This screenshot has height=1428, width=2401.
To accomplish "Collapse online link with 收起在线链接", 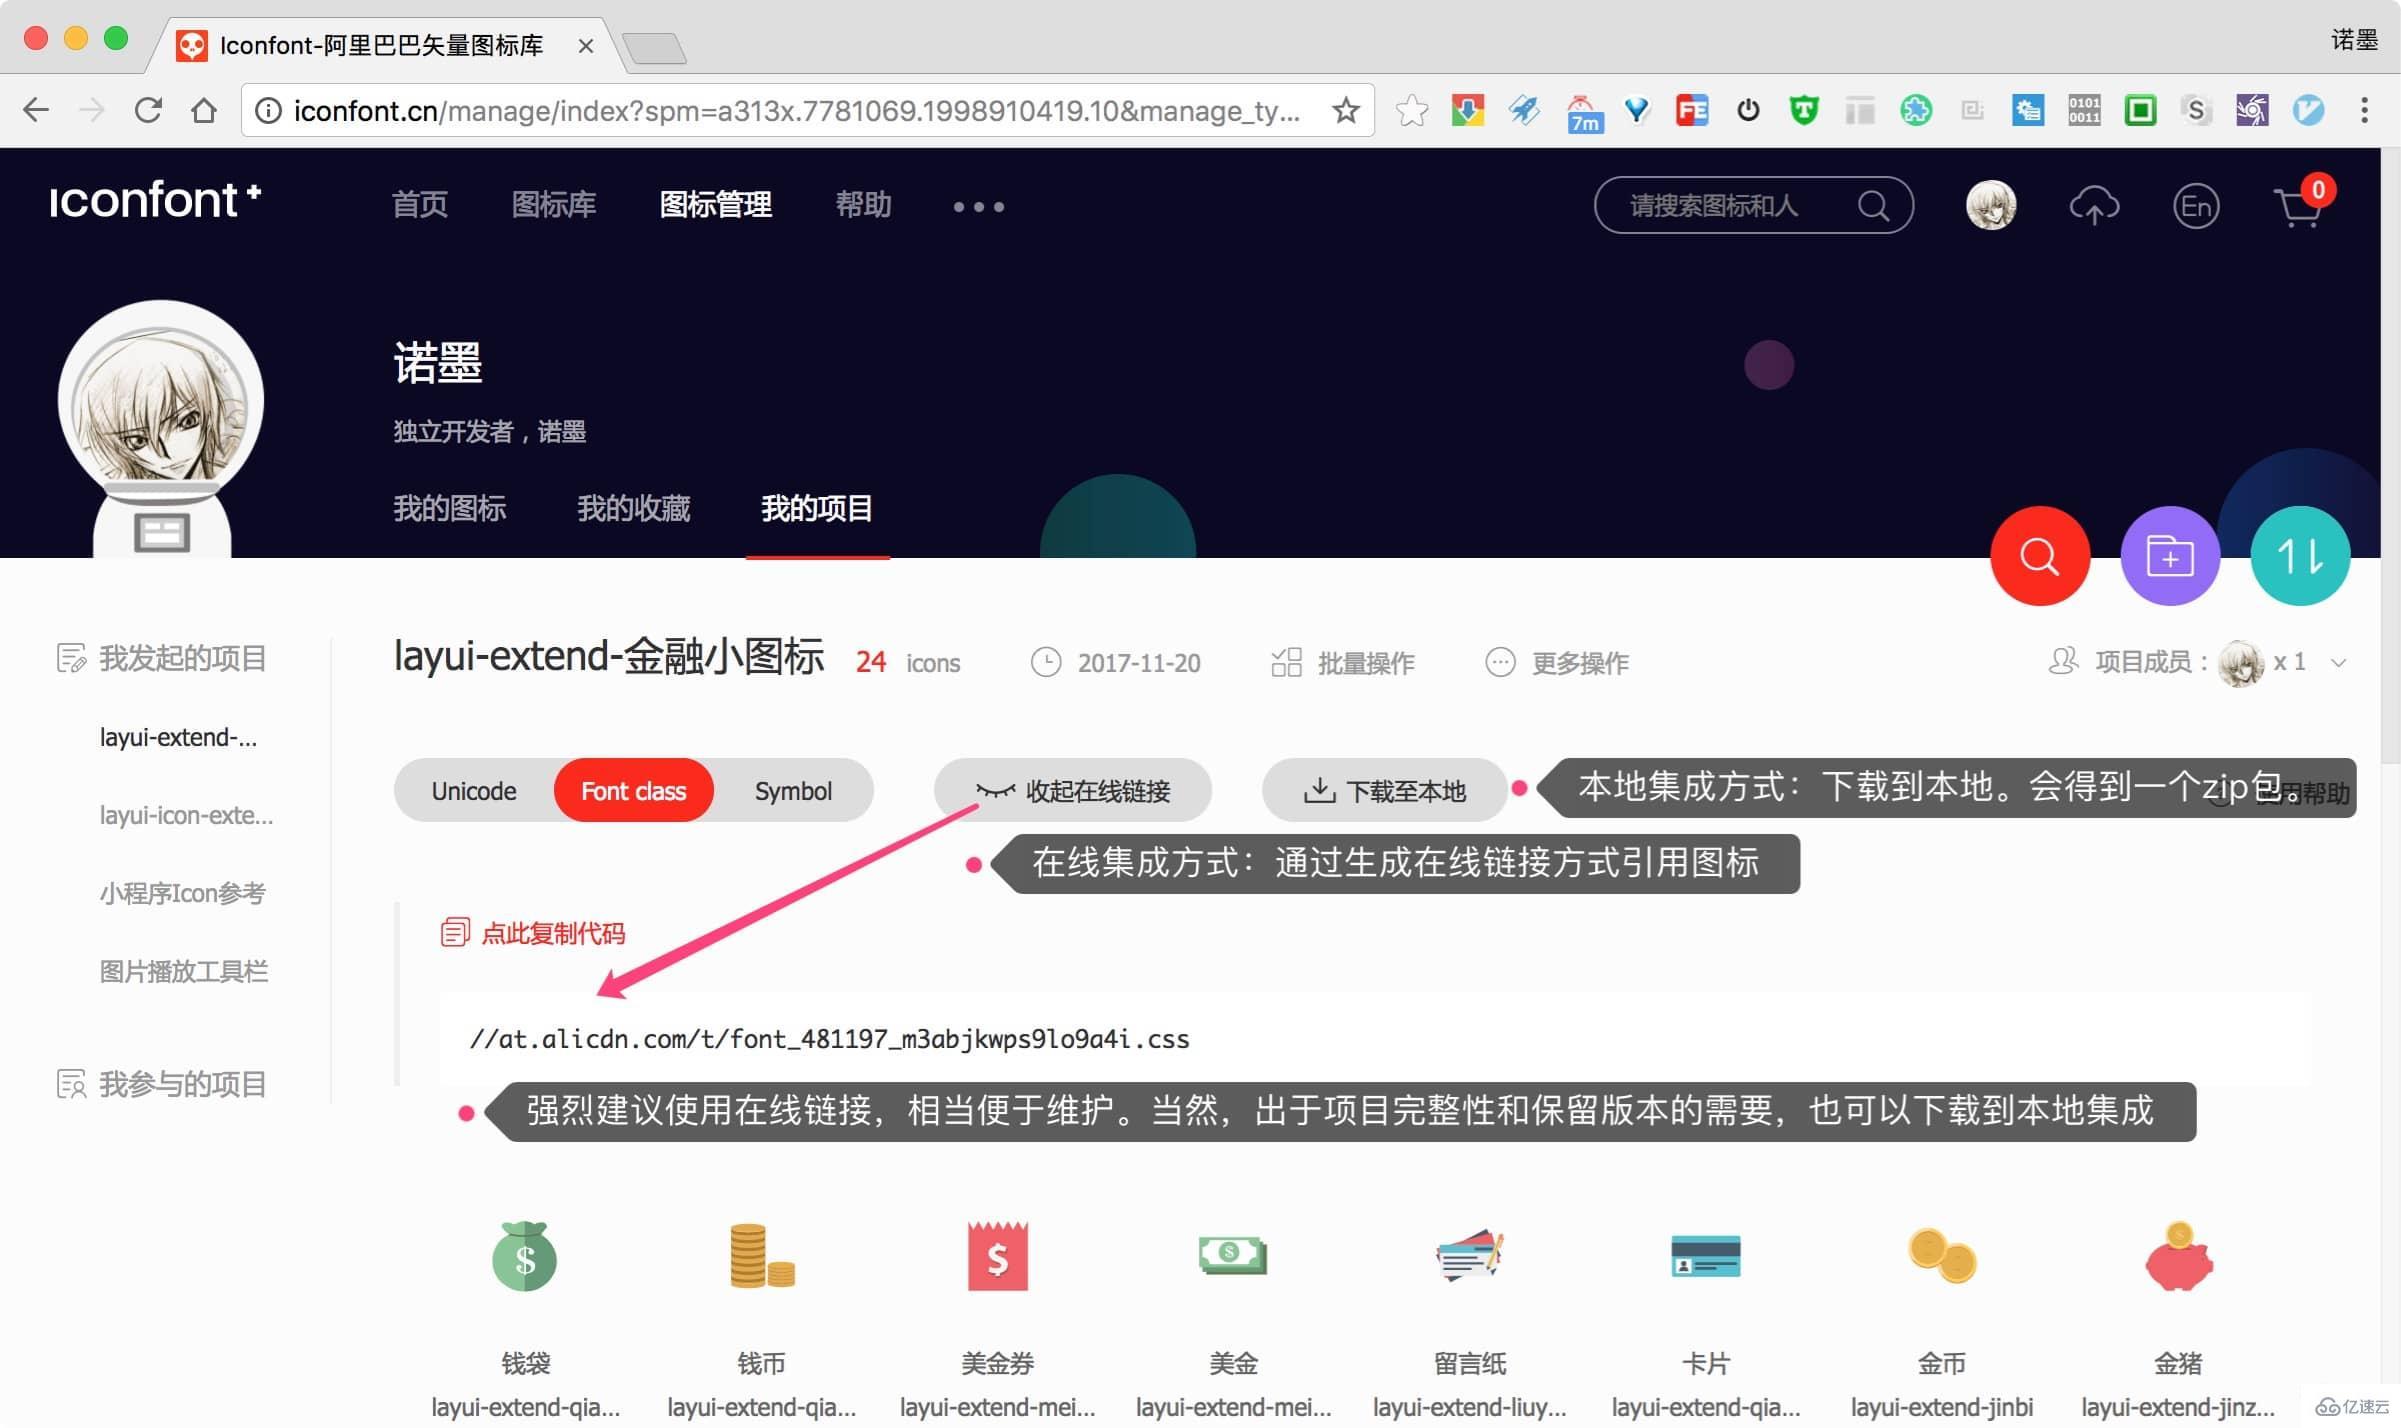I will coord(1072,791).
